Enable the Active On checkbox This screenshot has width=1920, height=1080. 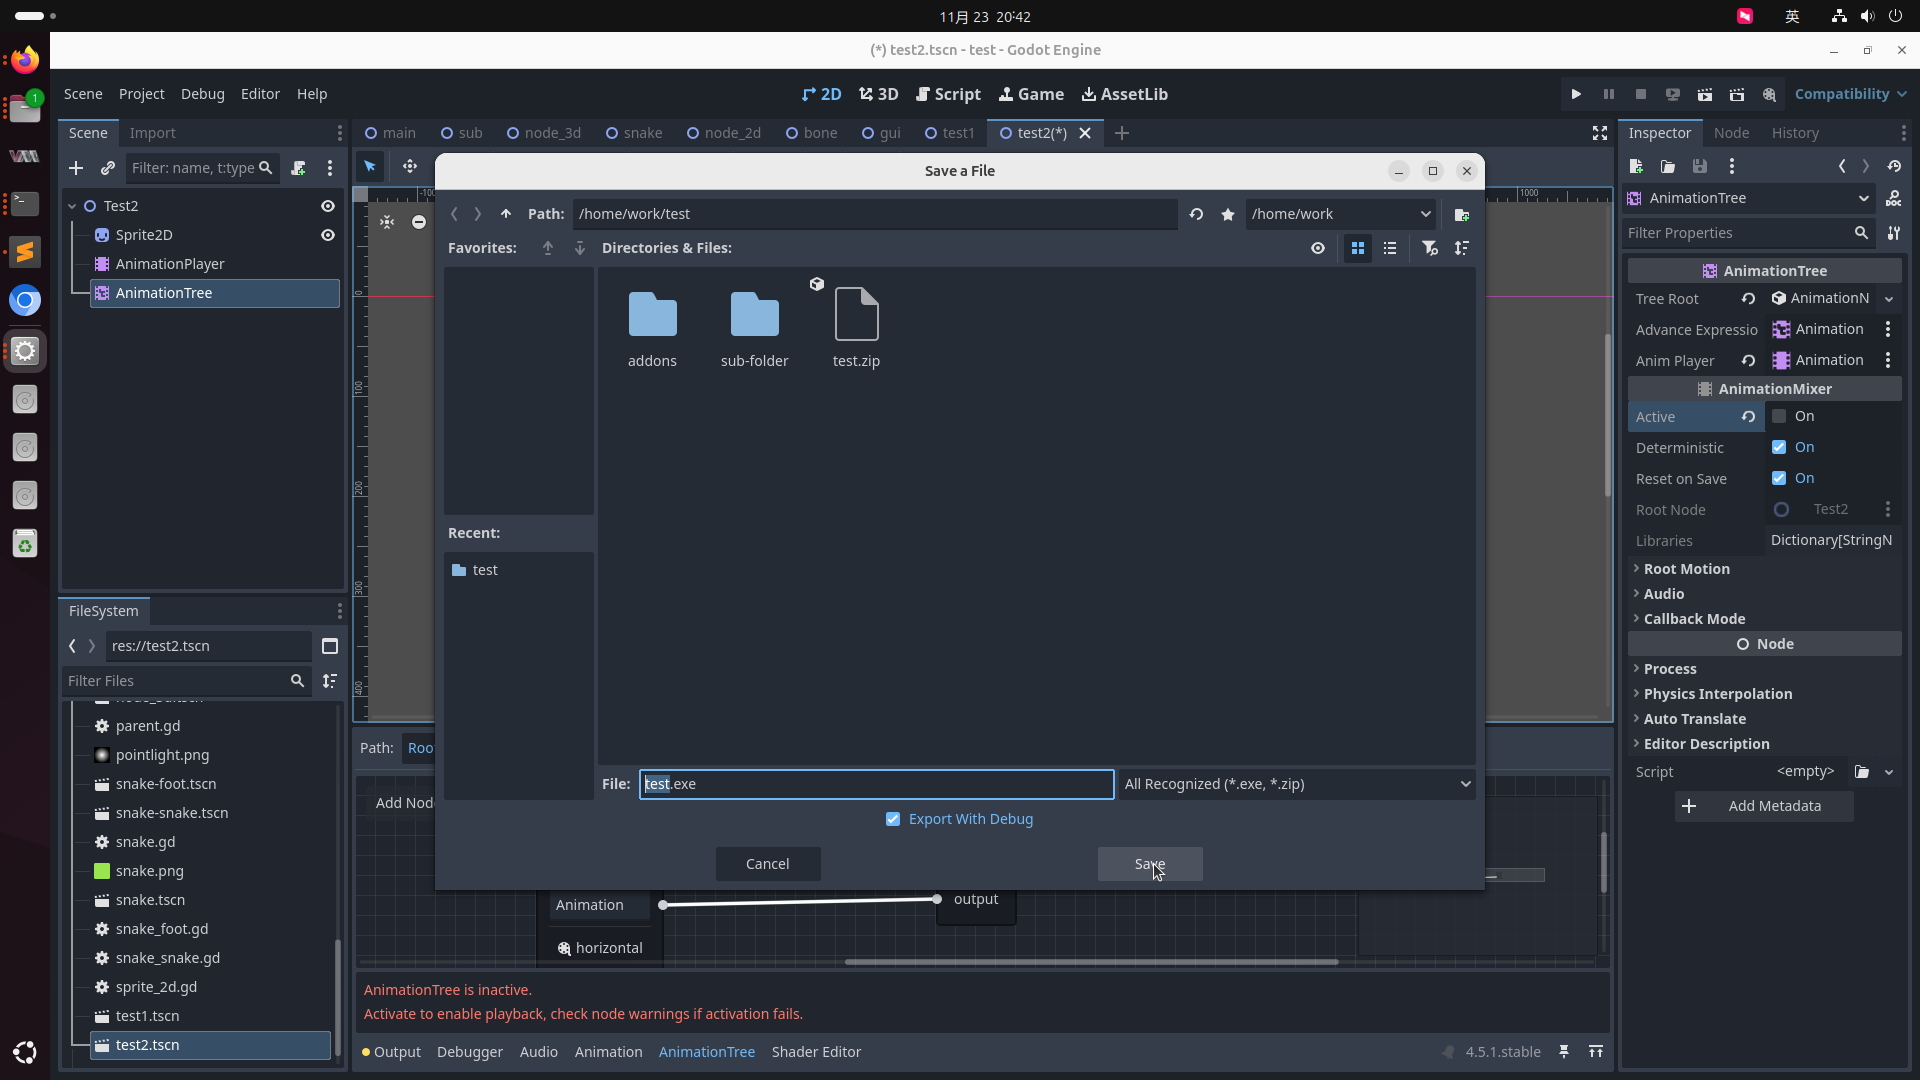click(x=1779, y=416)
